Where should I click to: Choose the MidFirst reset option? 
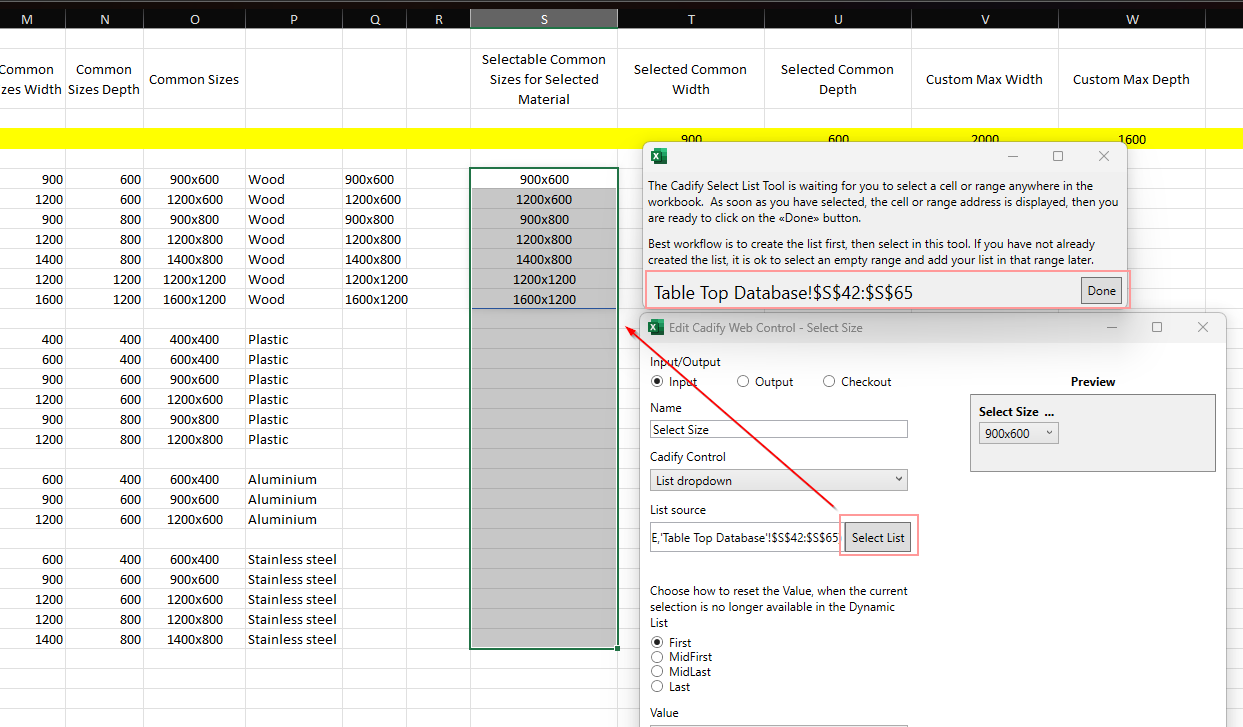(x=657, y=657)
